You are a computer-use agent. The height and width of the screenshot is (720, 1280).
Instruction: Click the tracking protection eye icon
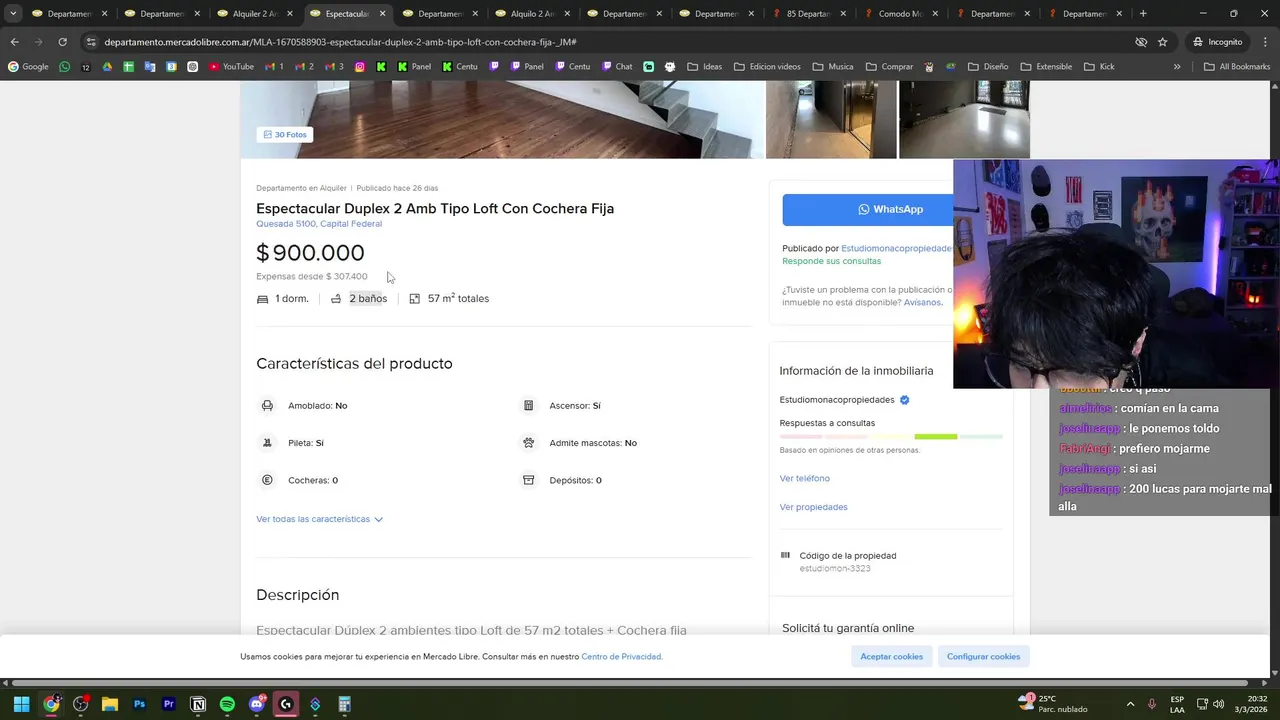click(x=1141, y=42)
